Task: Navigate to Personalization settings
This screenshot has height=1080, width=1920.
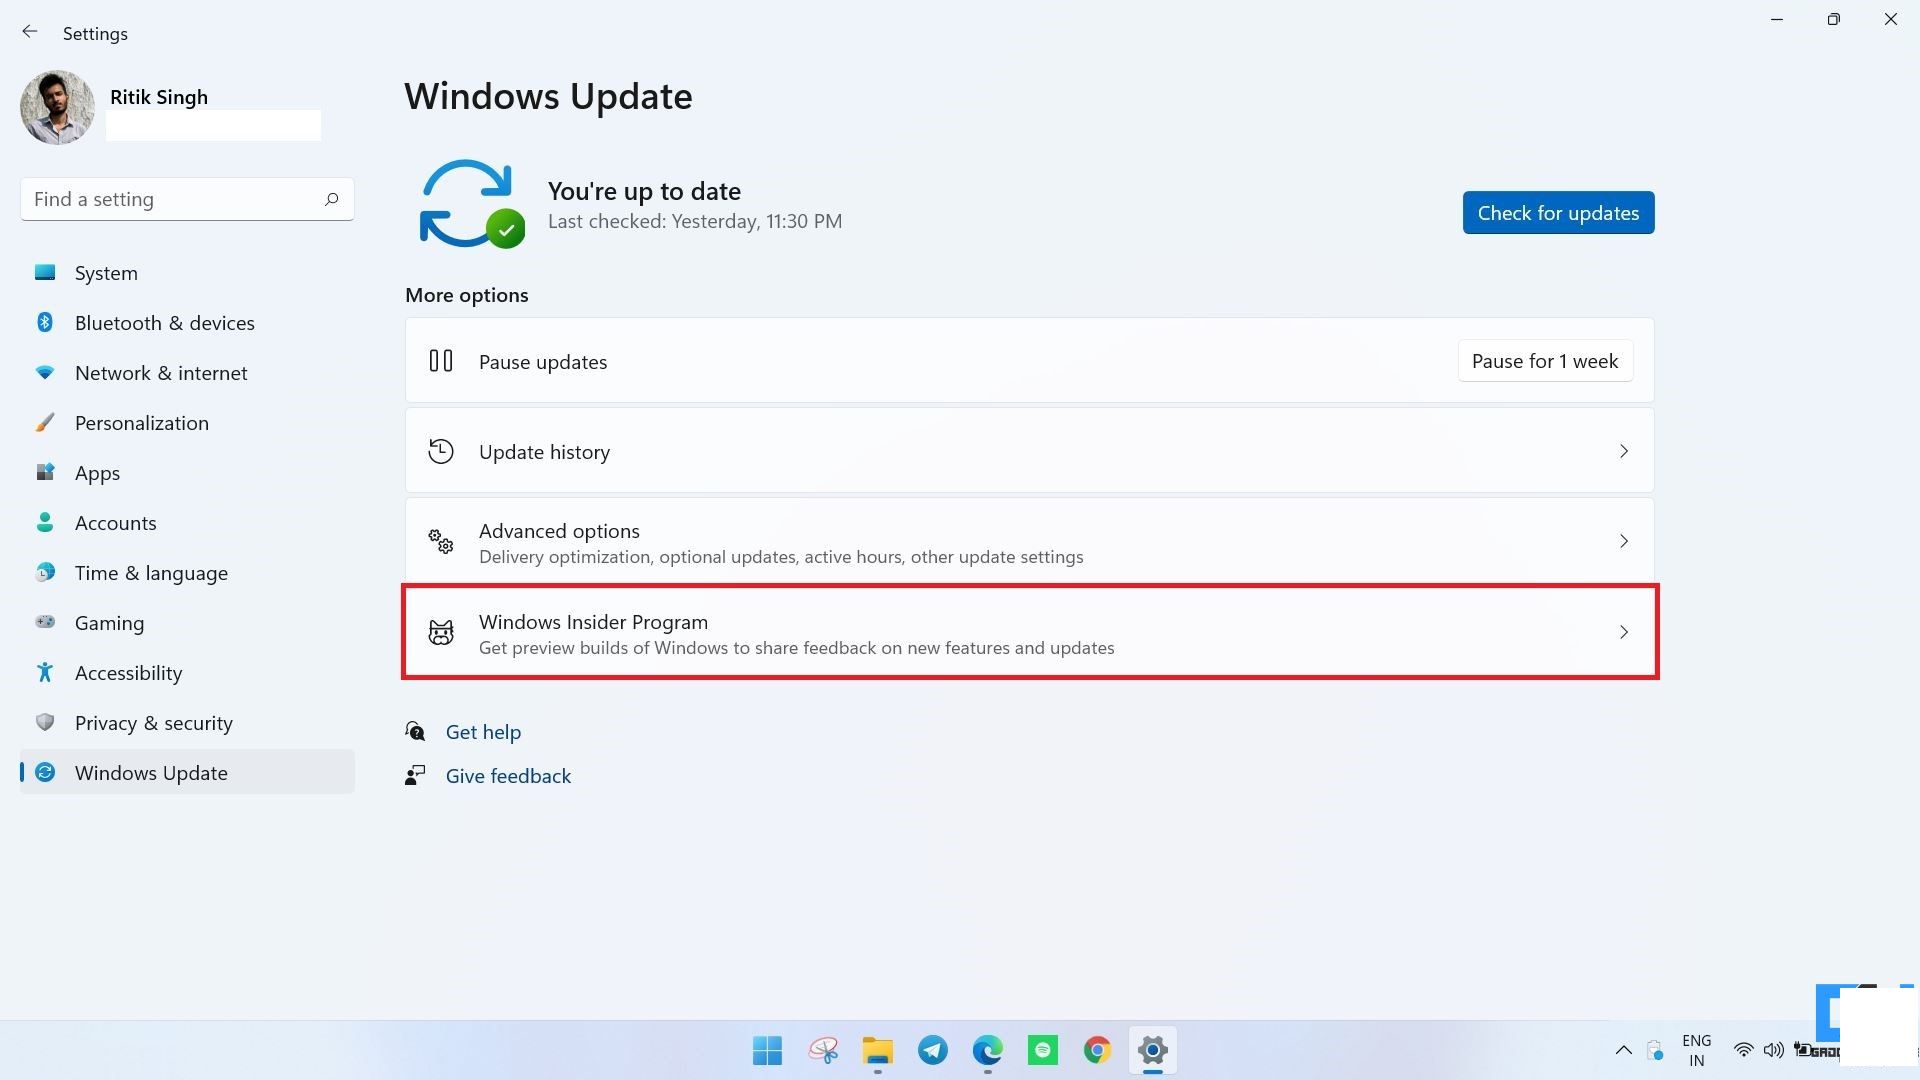Action: click(x=141, y=422)
